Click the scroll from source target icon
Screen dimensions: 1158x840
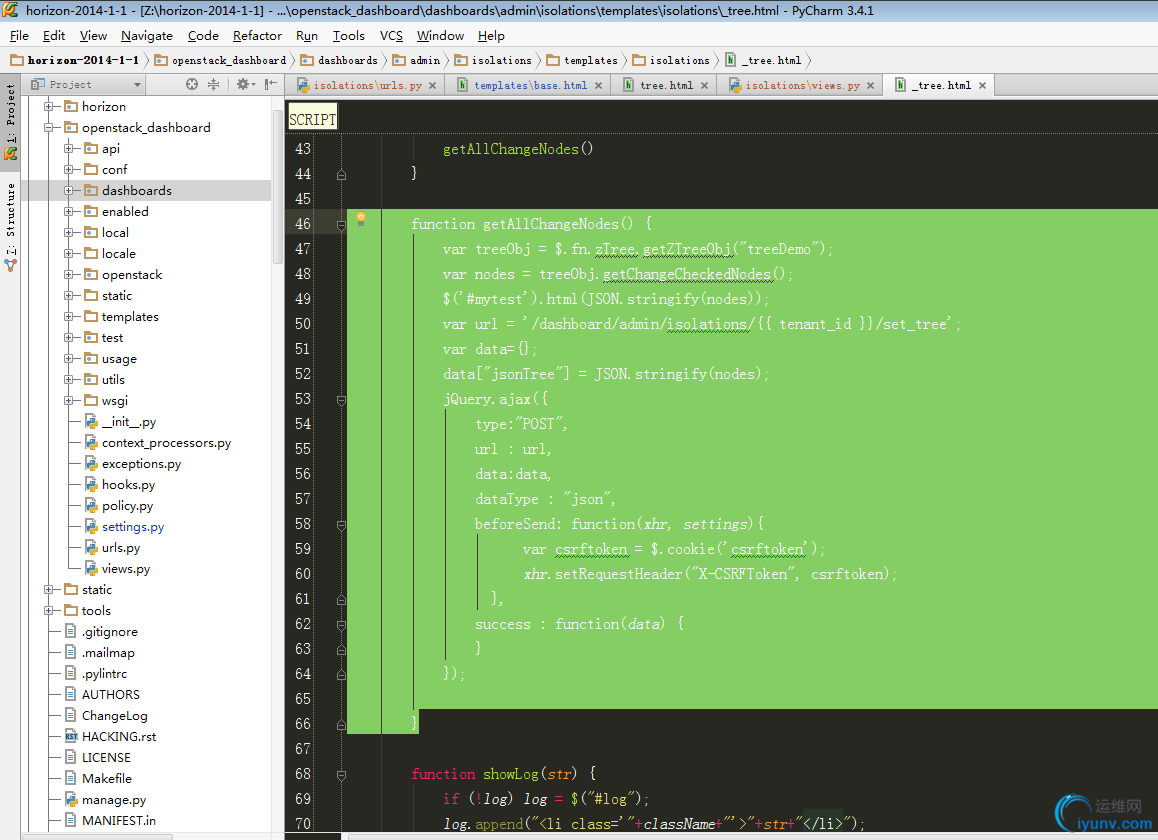(x=192, y=84)
